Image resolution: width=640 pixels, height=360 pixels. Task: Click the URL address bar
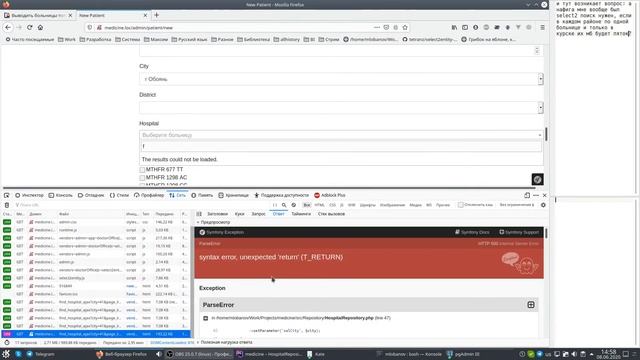click(x=239, y=27)
